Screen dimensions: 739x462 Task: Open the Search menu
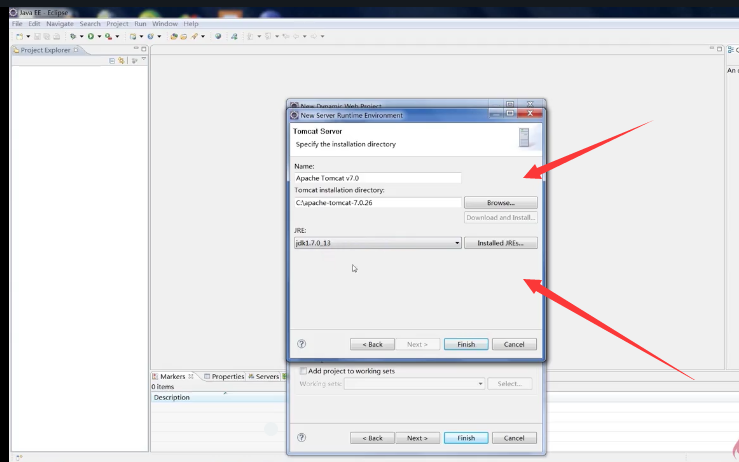tap(90, 24)
